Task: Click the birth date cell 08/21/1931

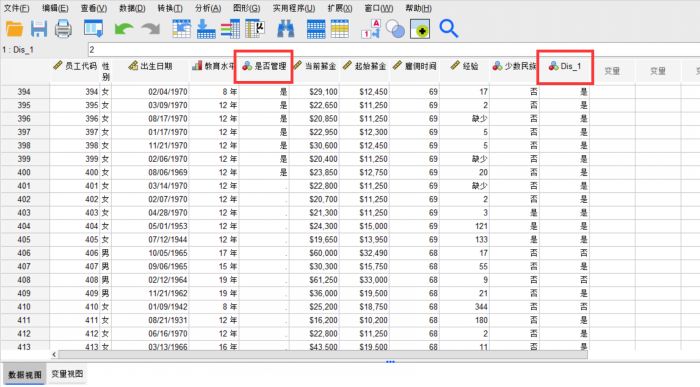Action: (x=150, y=320)
